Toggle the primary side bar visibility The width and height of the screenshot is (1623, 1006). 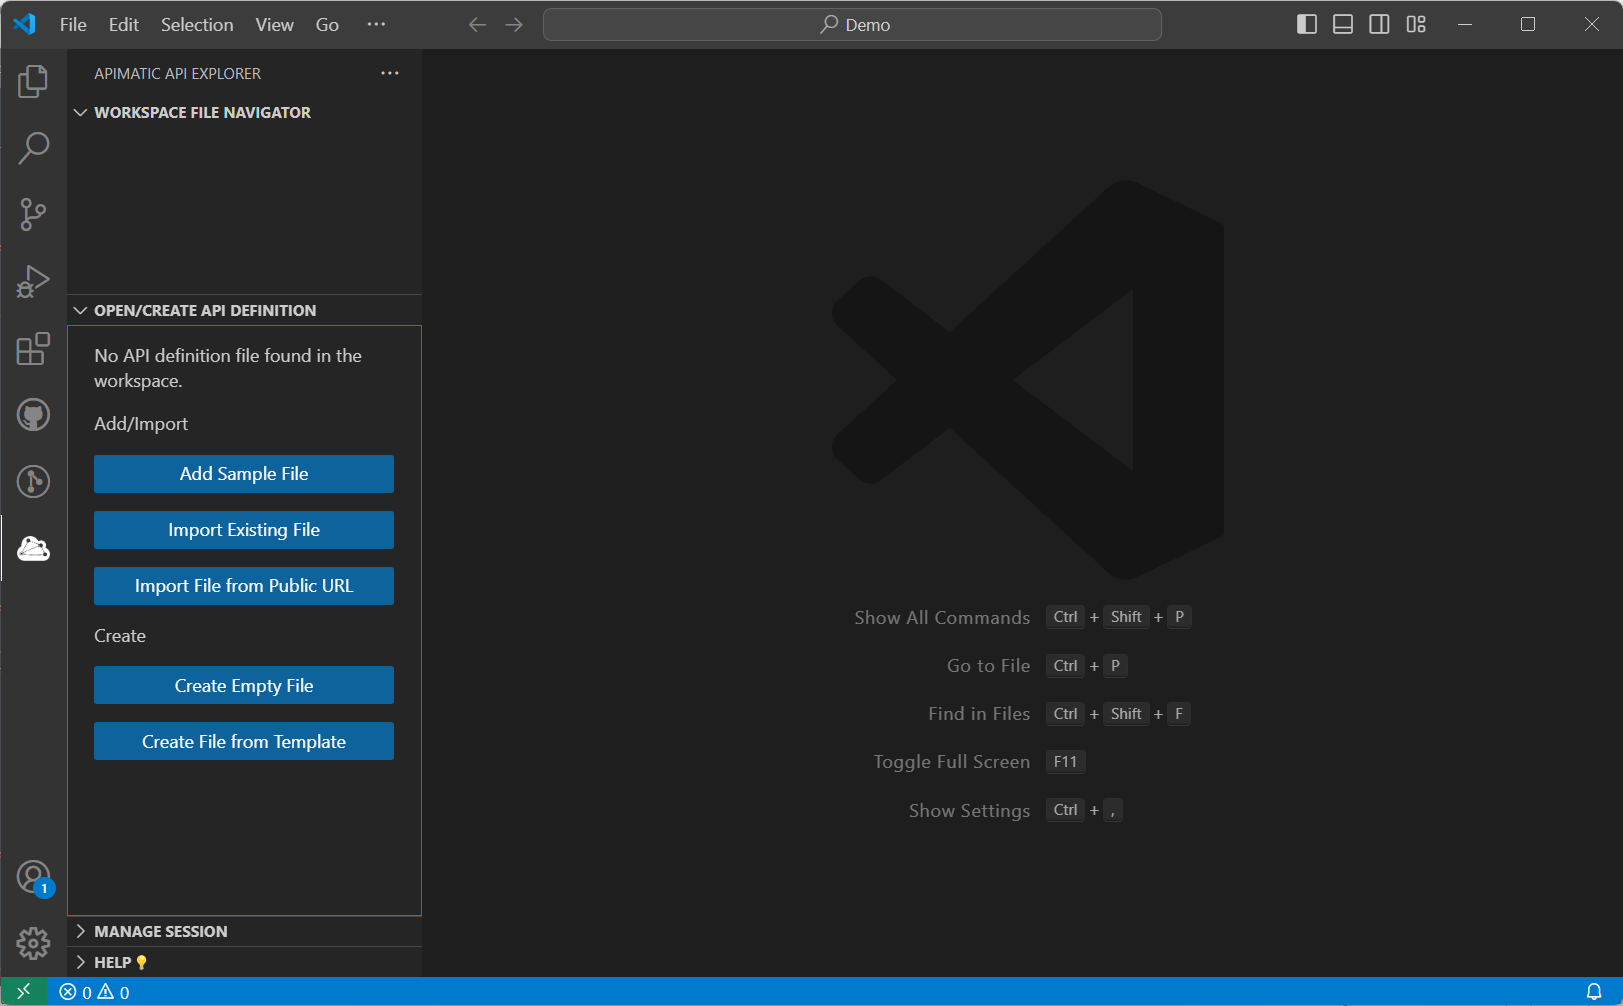[x=1307, y=24]
